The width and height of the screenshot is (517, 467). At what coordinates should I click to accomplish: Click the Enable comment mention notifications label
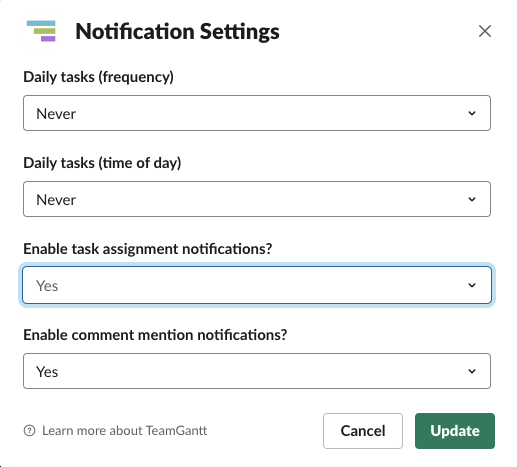pyautogui.click(x=155, y=335)
